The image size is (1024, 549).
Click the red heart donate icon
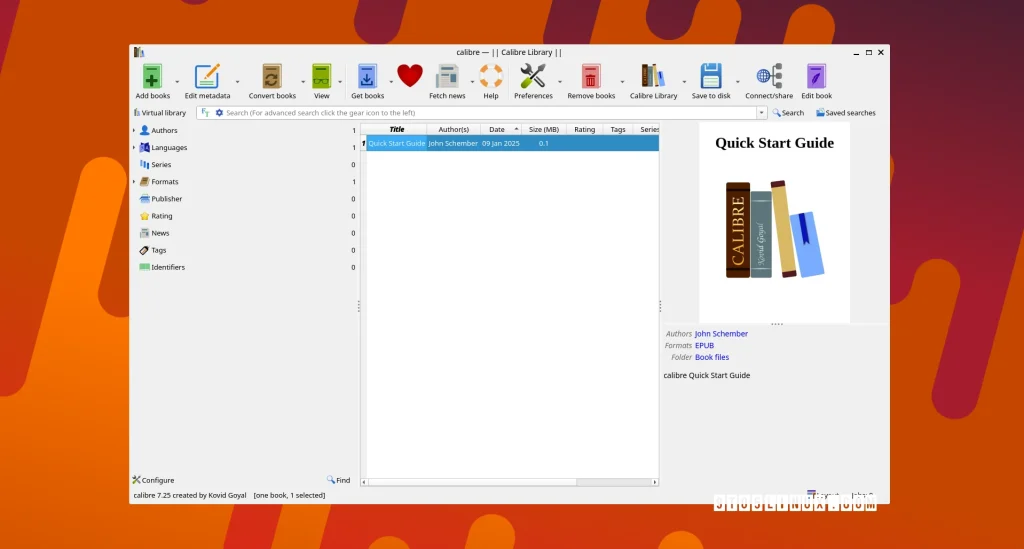pos(409,76)
